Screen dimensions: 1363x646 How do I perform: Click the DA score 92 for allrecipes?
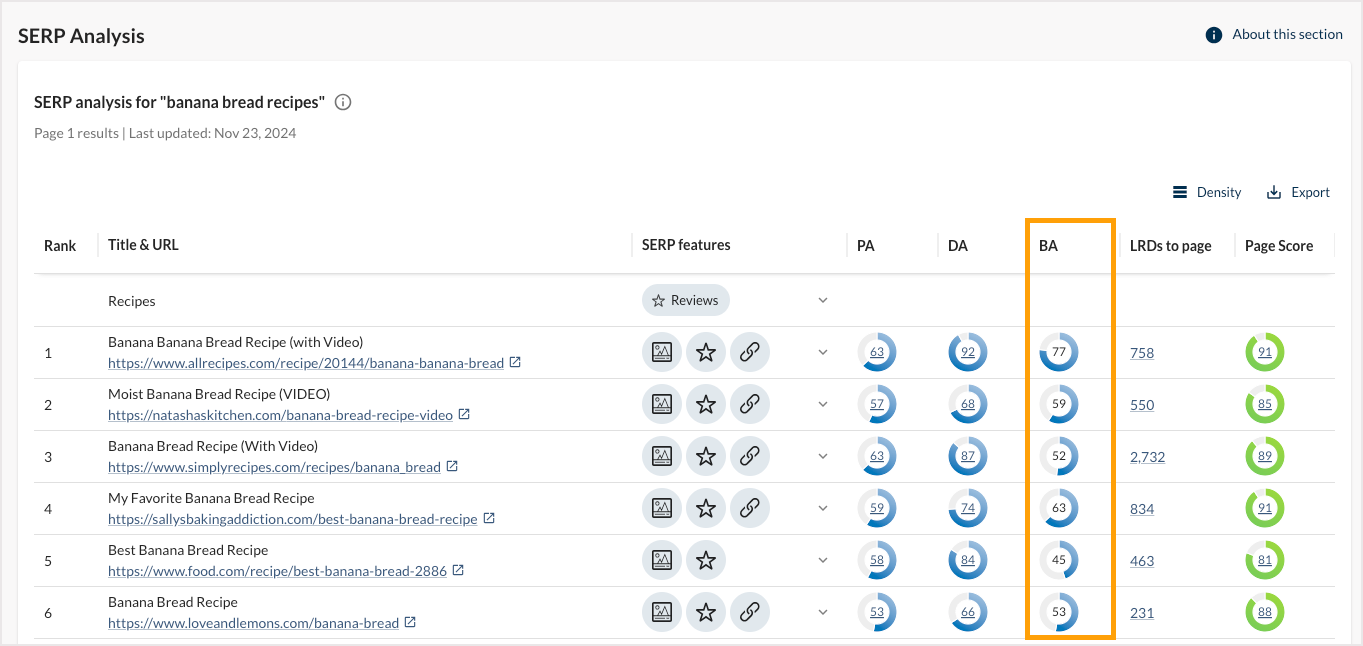[x=967, y=352]
